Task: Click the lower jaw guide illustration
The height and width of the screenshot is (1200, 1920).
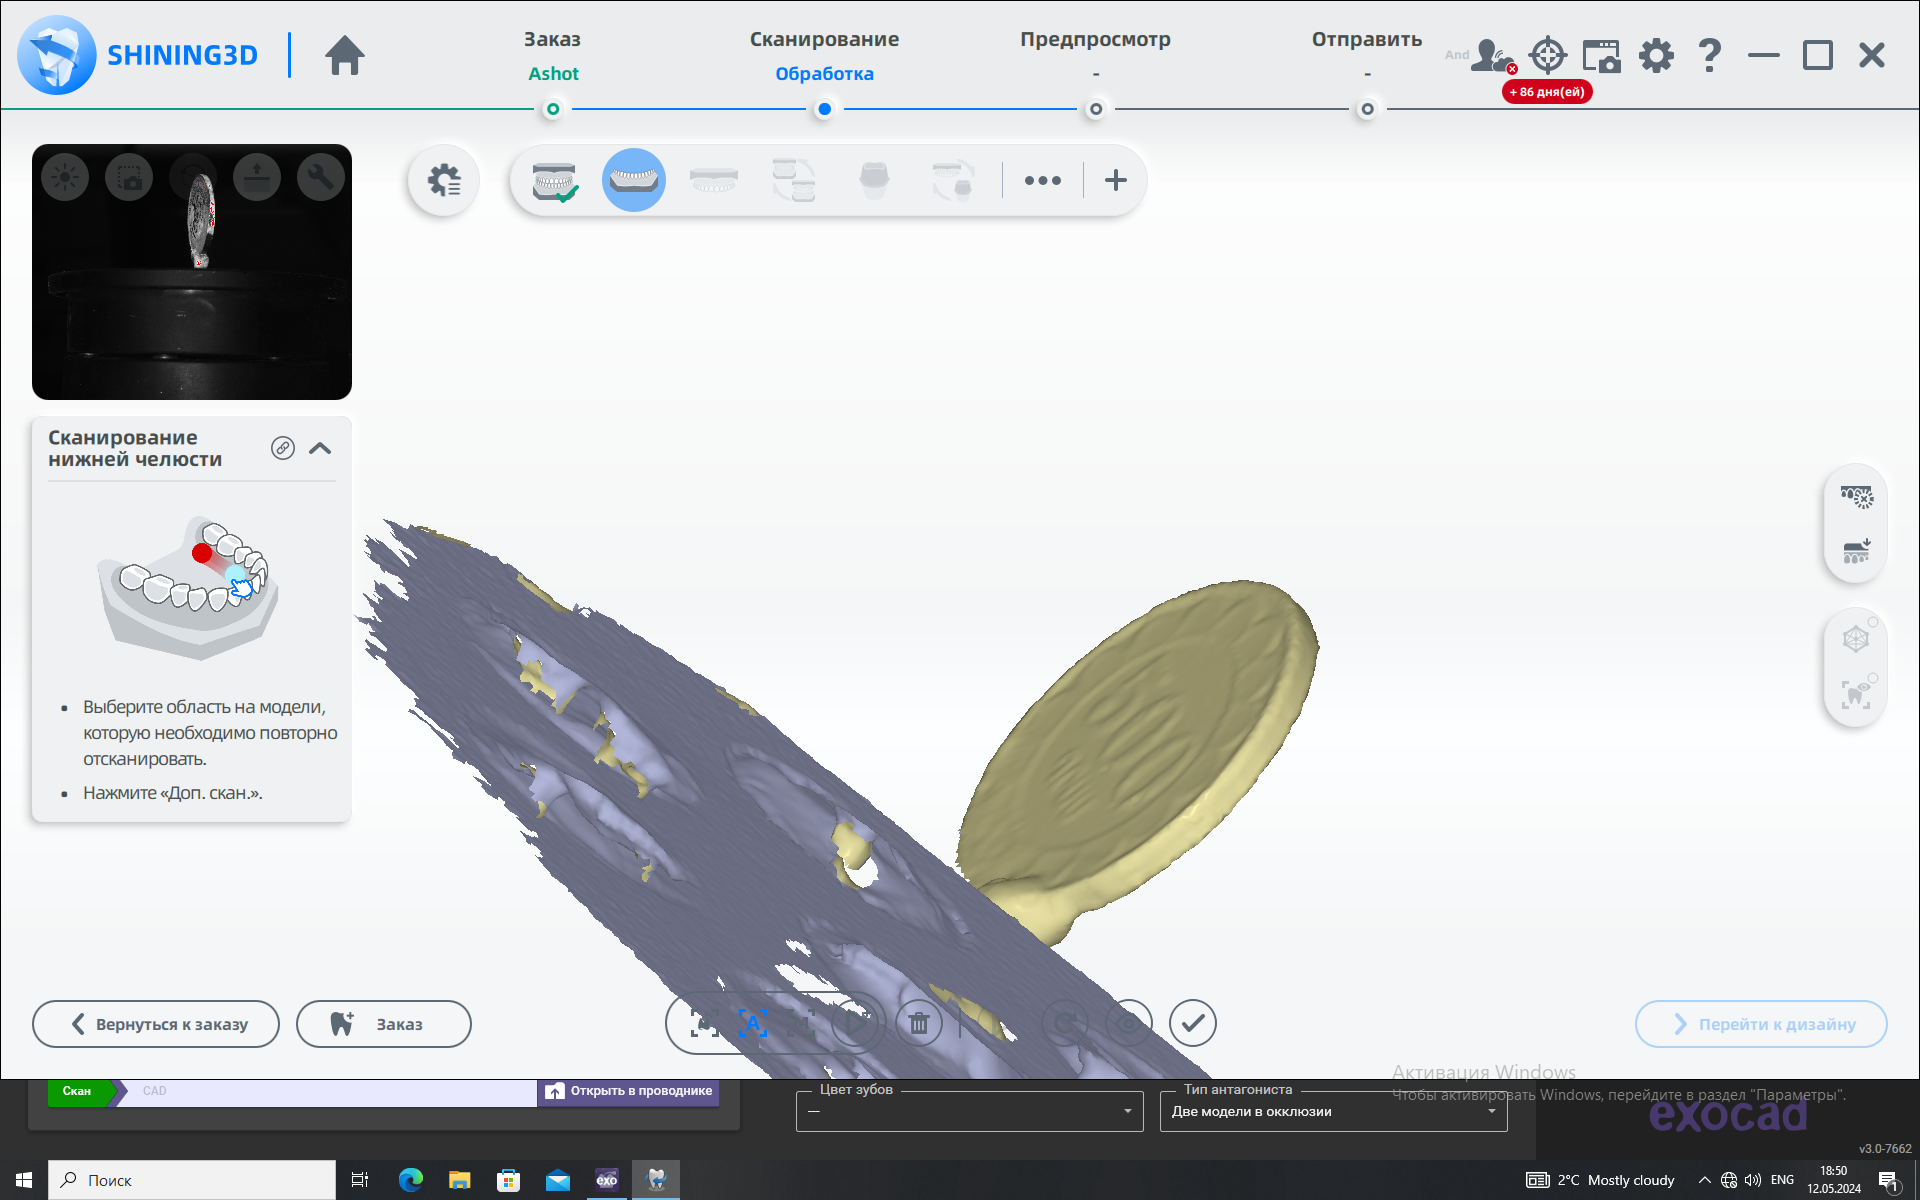Action: [189, 589]
